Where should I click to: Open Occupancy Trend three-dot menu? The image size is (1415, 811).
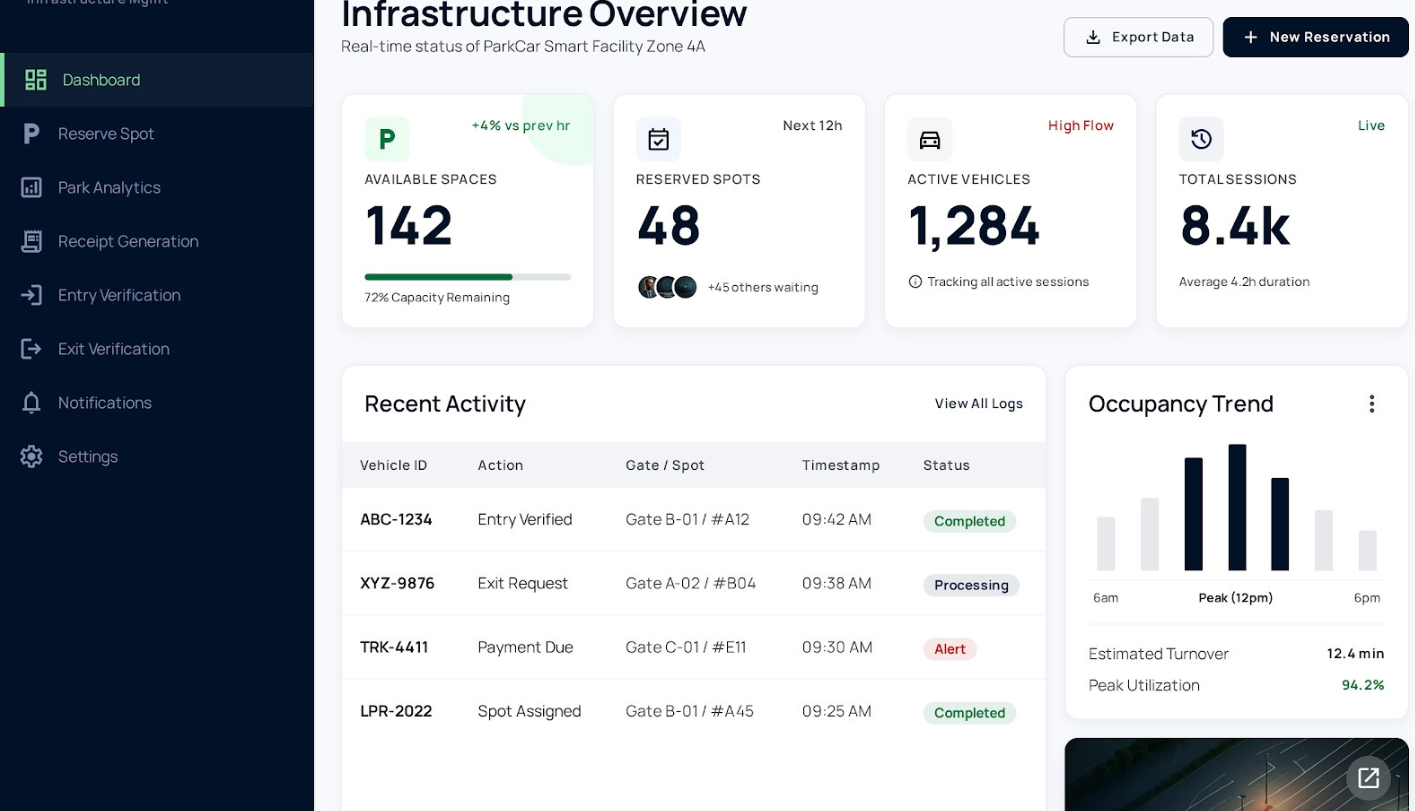click(1372, 404)
